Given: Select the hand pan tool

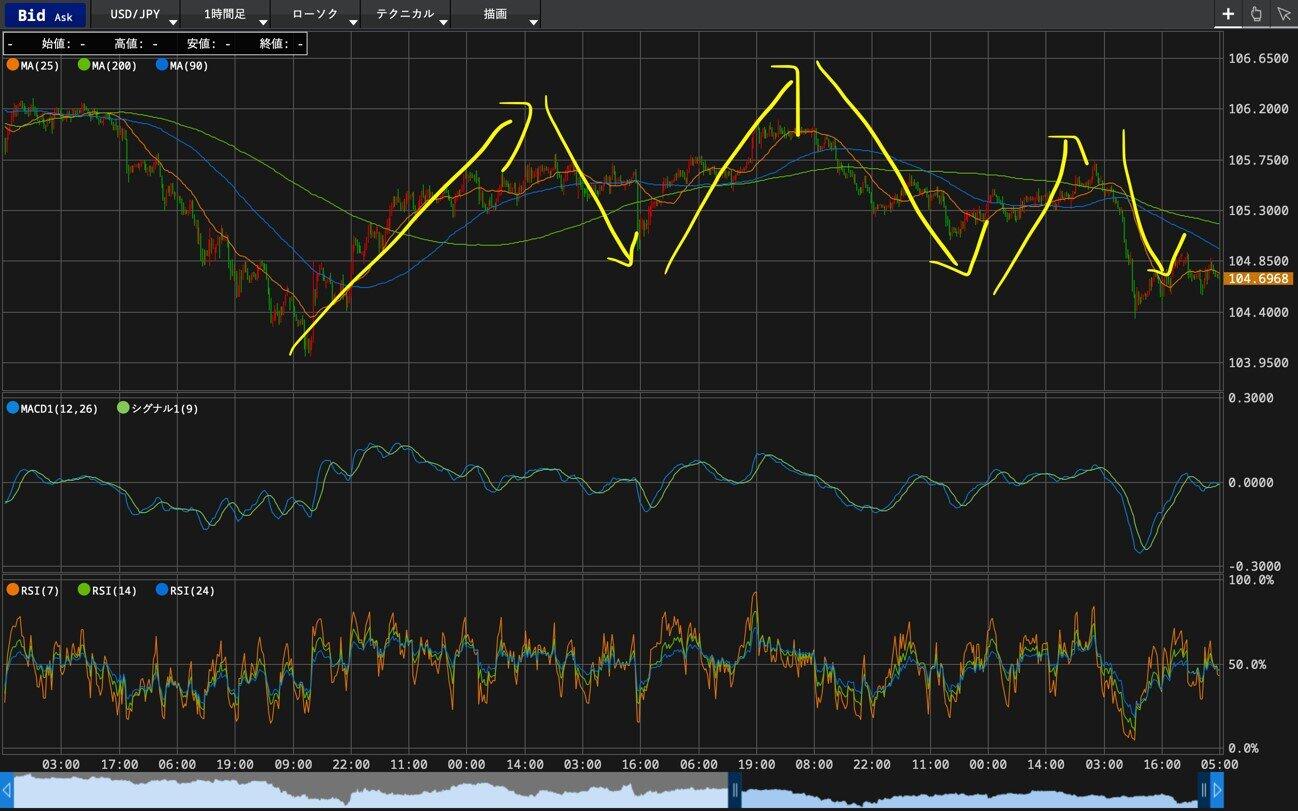Looking at the screenshot, I should pos(1257,14).
